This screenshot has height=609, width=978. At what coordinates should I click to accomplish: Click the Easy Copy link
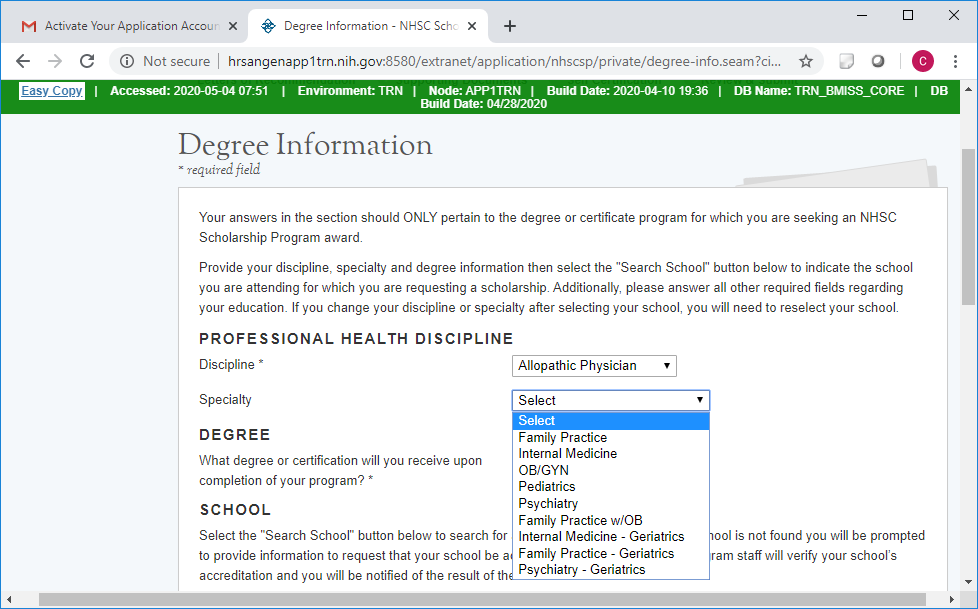coord(52,91)
